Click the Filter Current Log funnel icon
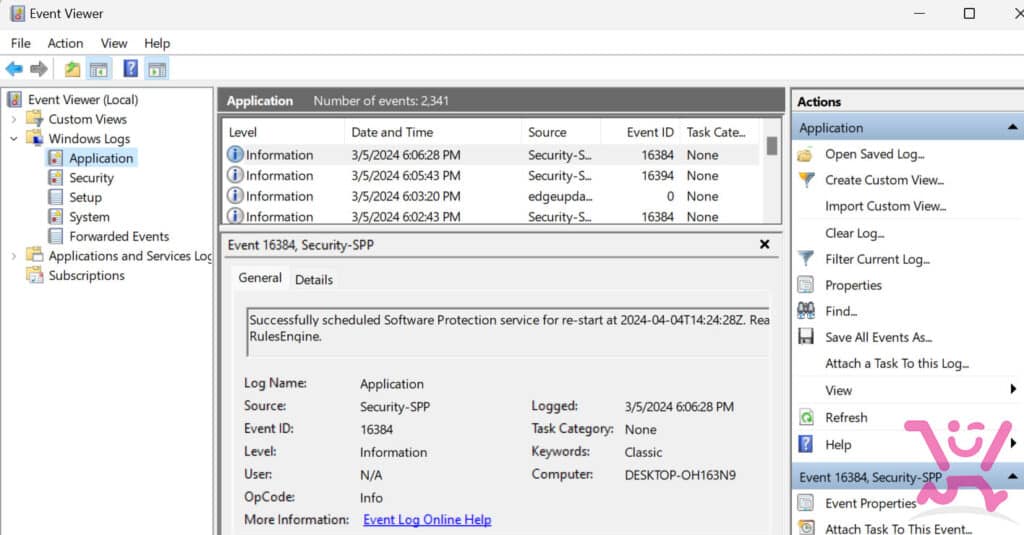Viewport: 1024px width, 535px height. tap(806, 259)
